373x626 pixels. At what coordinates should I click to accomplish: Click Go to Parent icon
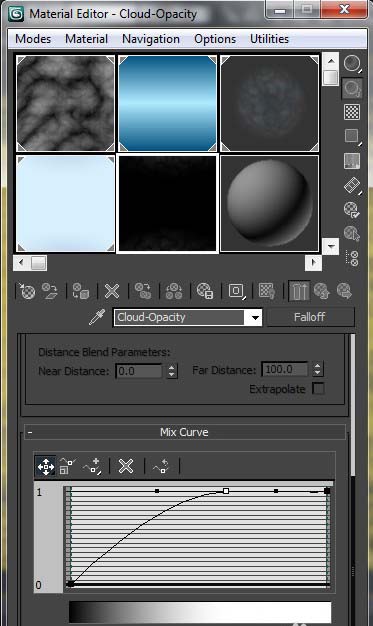pyautogui.click(x=321, y=291)
